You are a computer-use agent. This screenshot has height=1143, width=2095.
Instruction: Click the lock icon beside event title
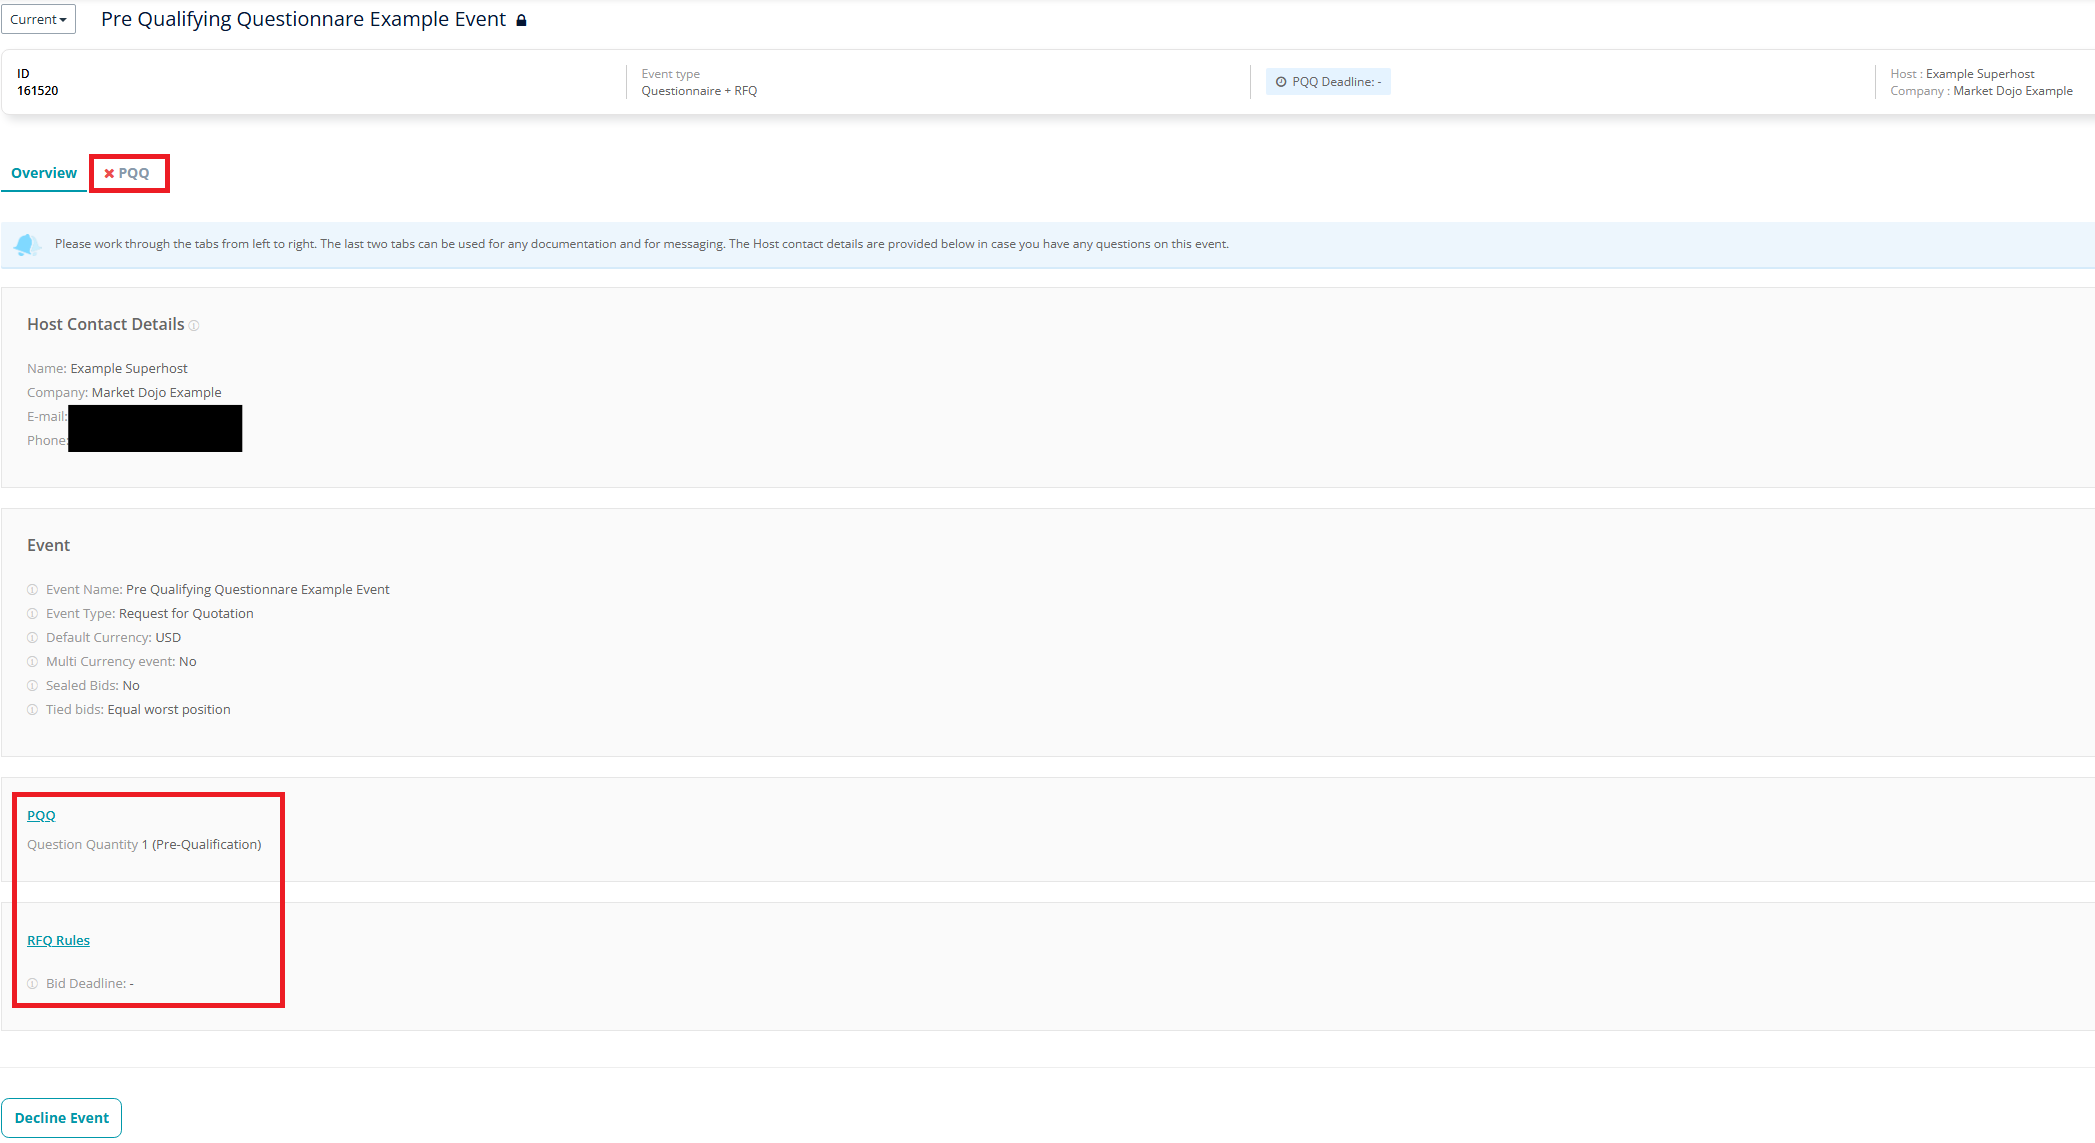click(x=521, y=21)
